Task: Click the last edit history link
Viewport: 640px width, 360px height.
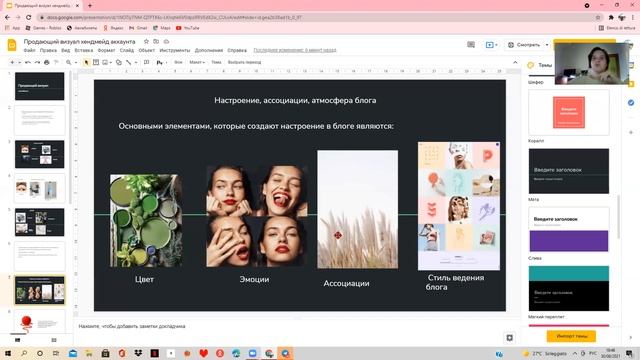Action: [295, 50]
